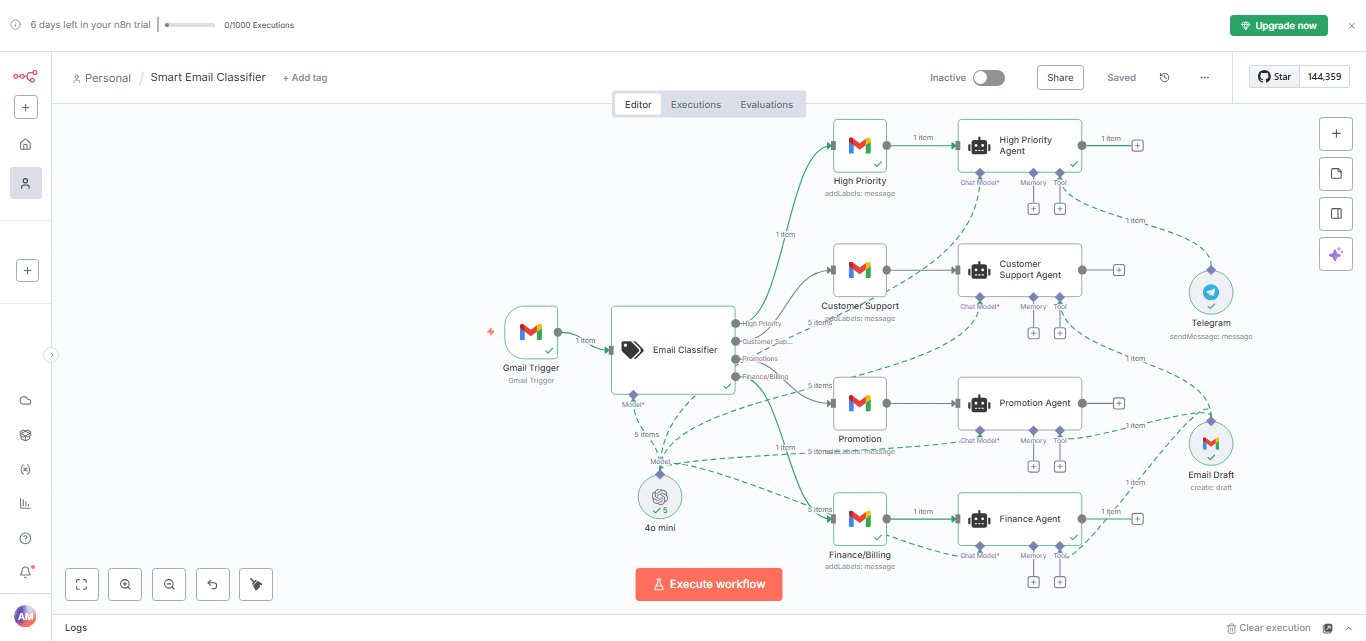Screen dimensions: 1366x641
Task: Open the nodes panel via the plus icon
Action: click(1335, 133)
